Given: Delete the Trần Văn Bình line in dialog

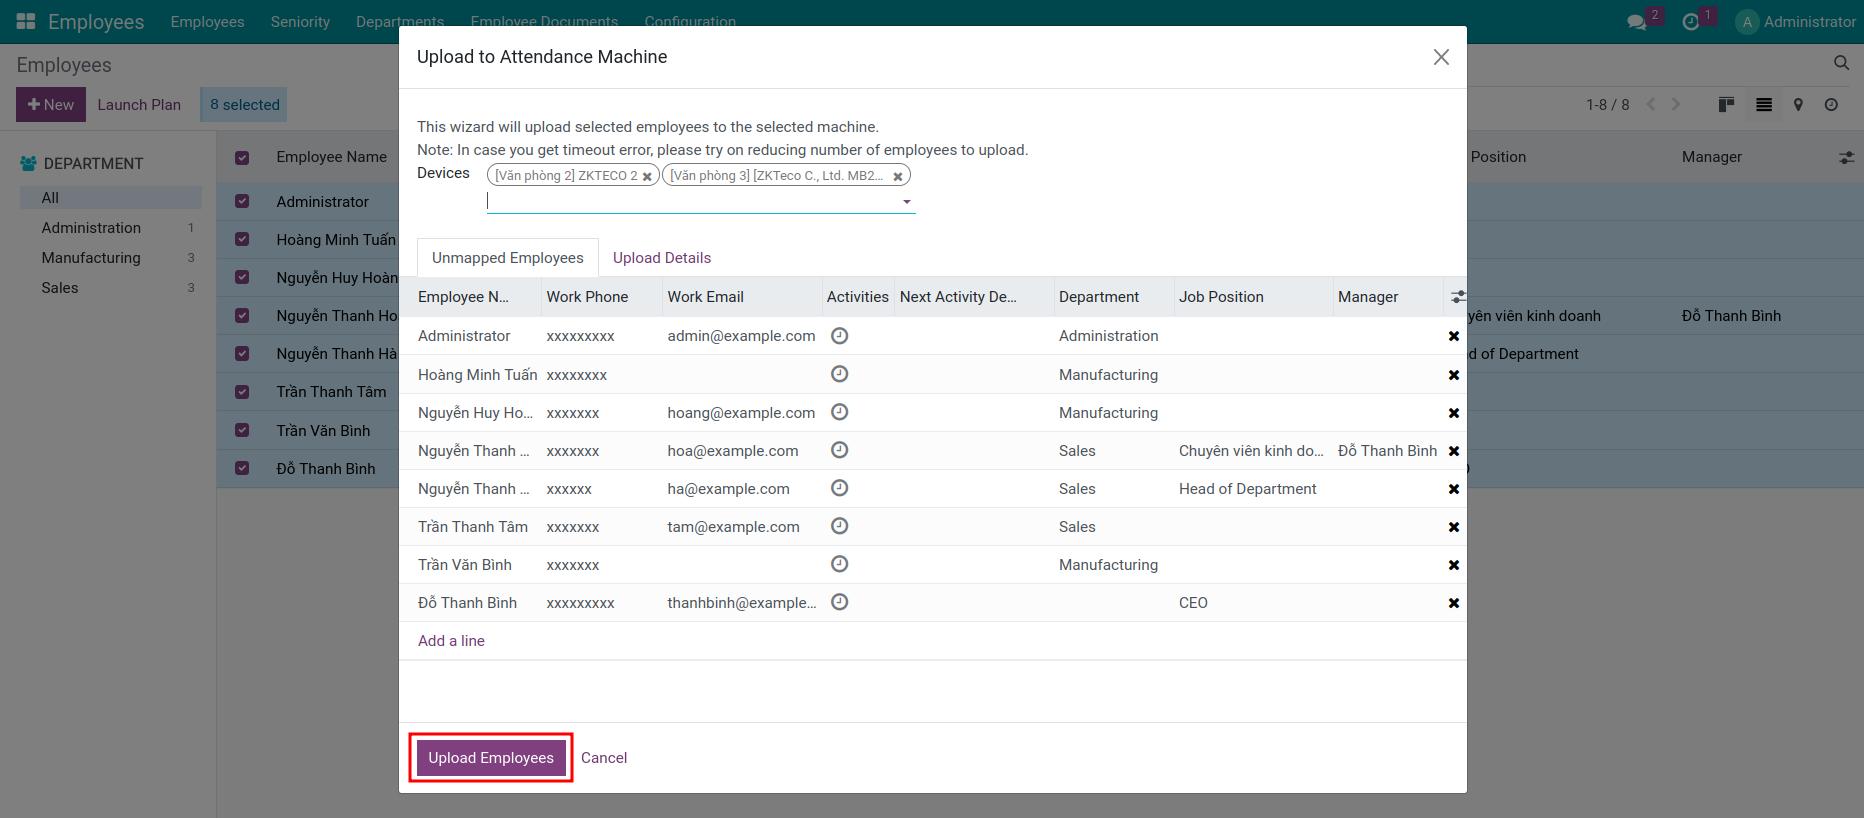Looking at the screenshot, I should tap(1454, 565).
